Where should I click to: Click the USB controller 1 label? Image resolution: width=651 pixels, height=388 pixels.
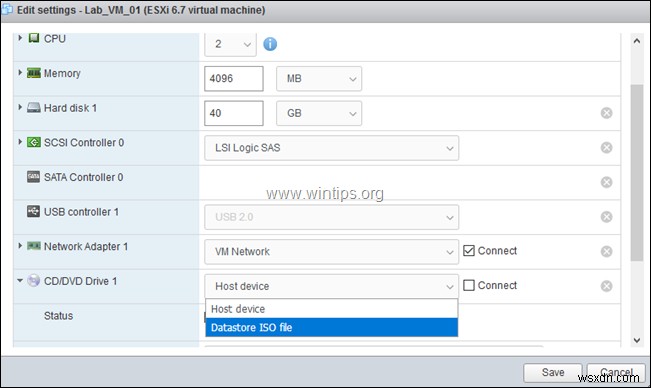(81, 212)
